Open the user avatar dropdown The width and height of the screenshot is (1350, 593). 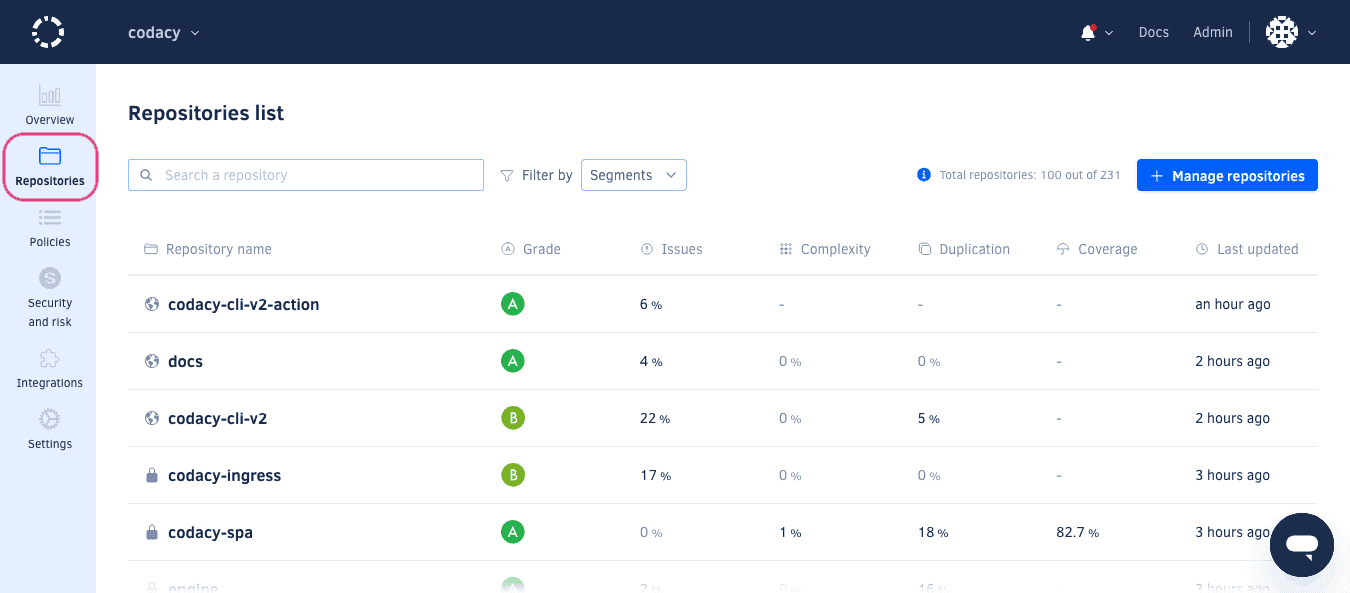1289,31
